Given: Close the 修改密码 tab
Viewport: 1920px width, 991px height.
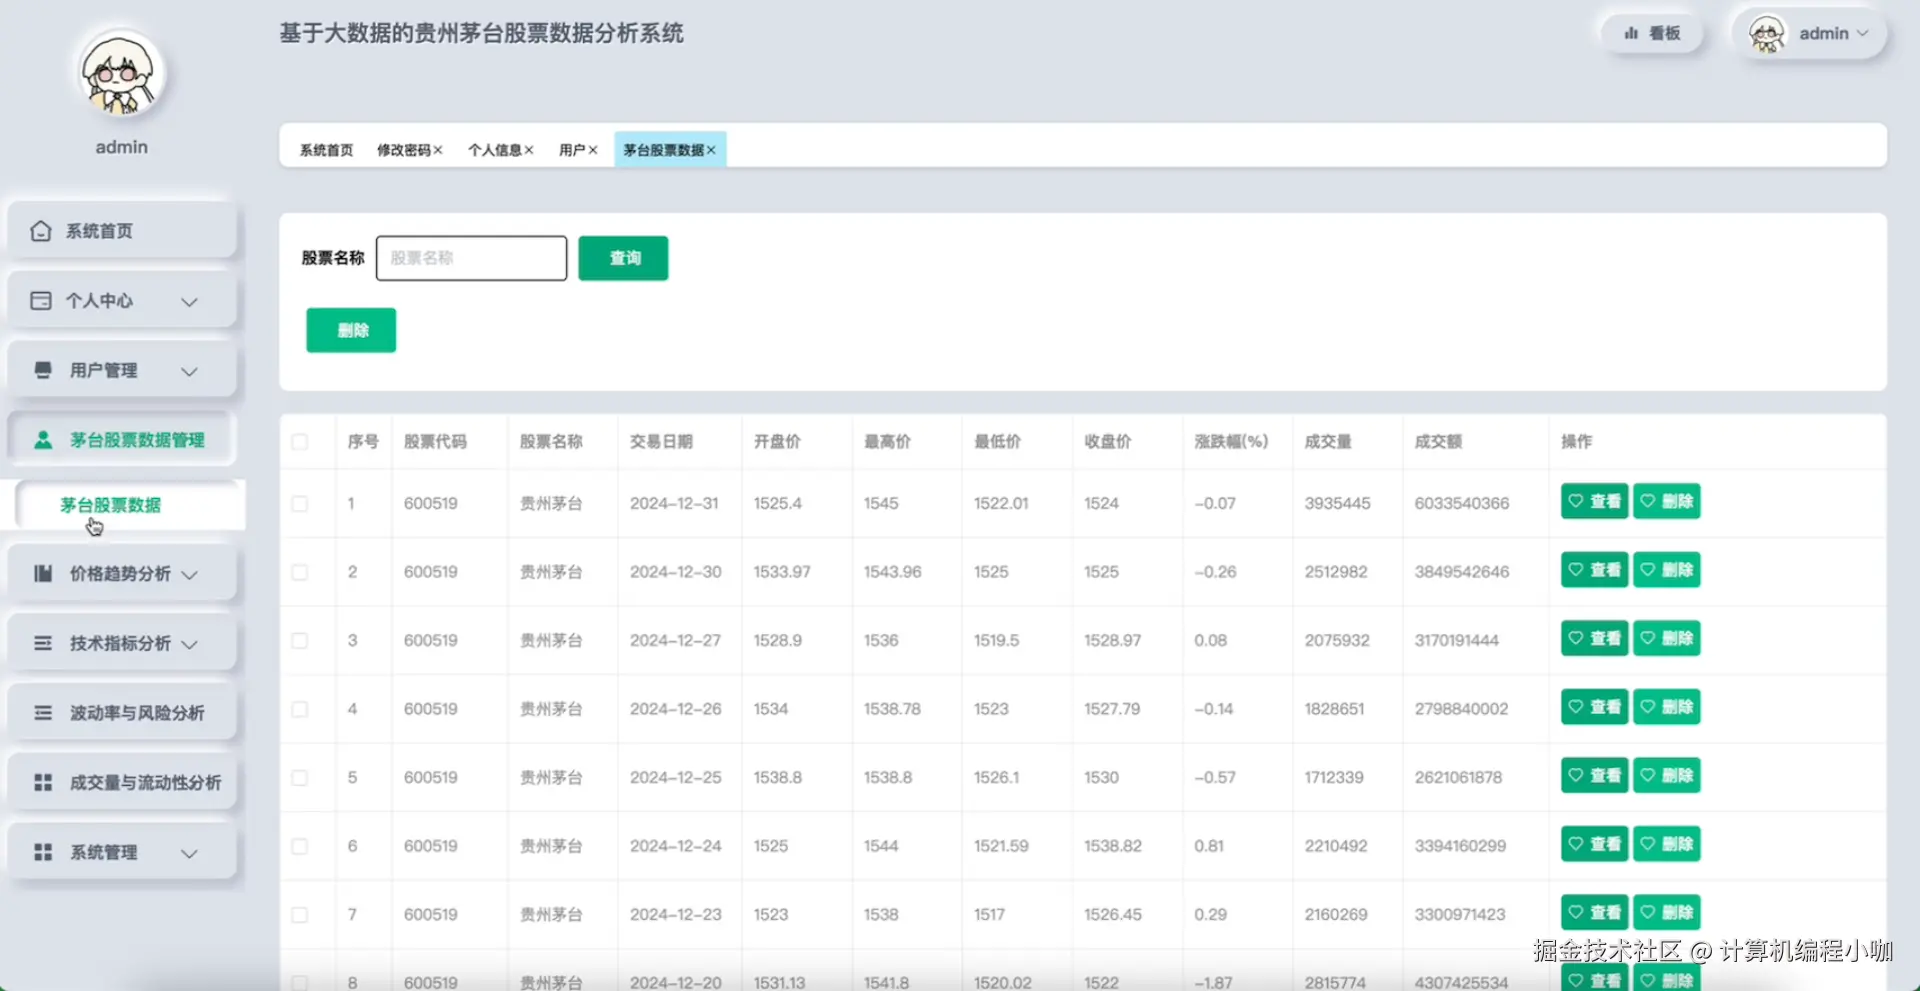Looking at the screenshot, I should [x=438, y=150].
